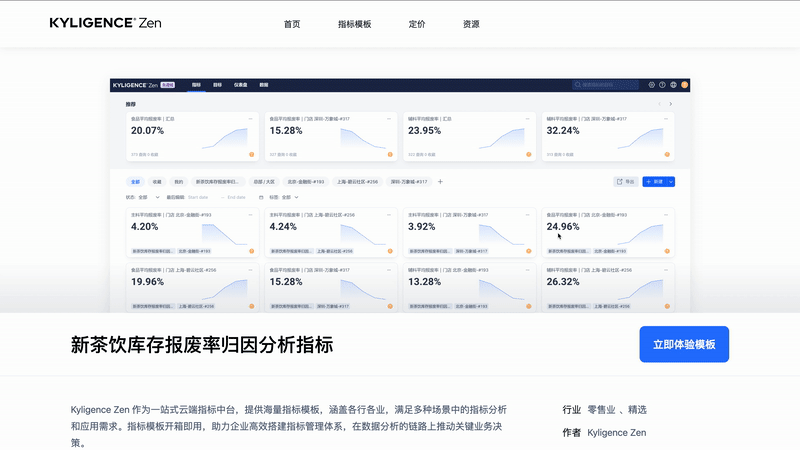Open the 4.20% metric card
The height and width of the screenshot is (450, 800).
tap(192, 232)
